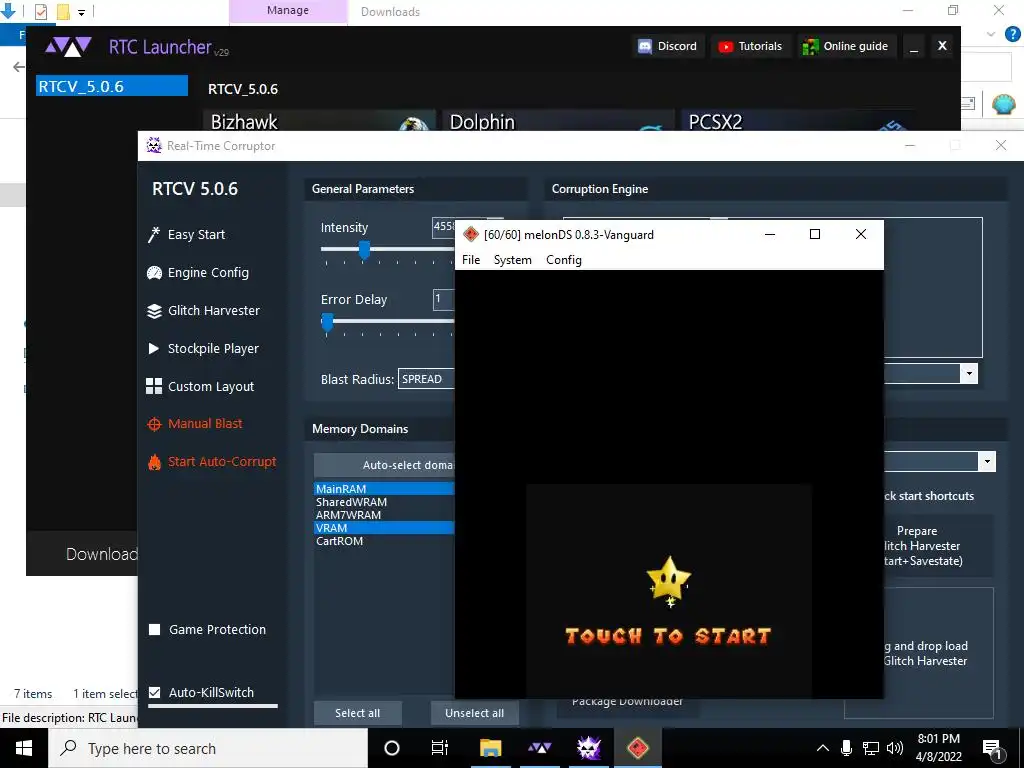Select SharedWRAM memory domain
The image size is (1024, 768).
click(384, 502)
